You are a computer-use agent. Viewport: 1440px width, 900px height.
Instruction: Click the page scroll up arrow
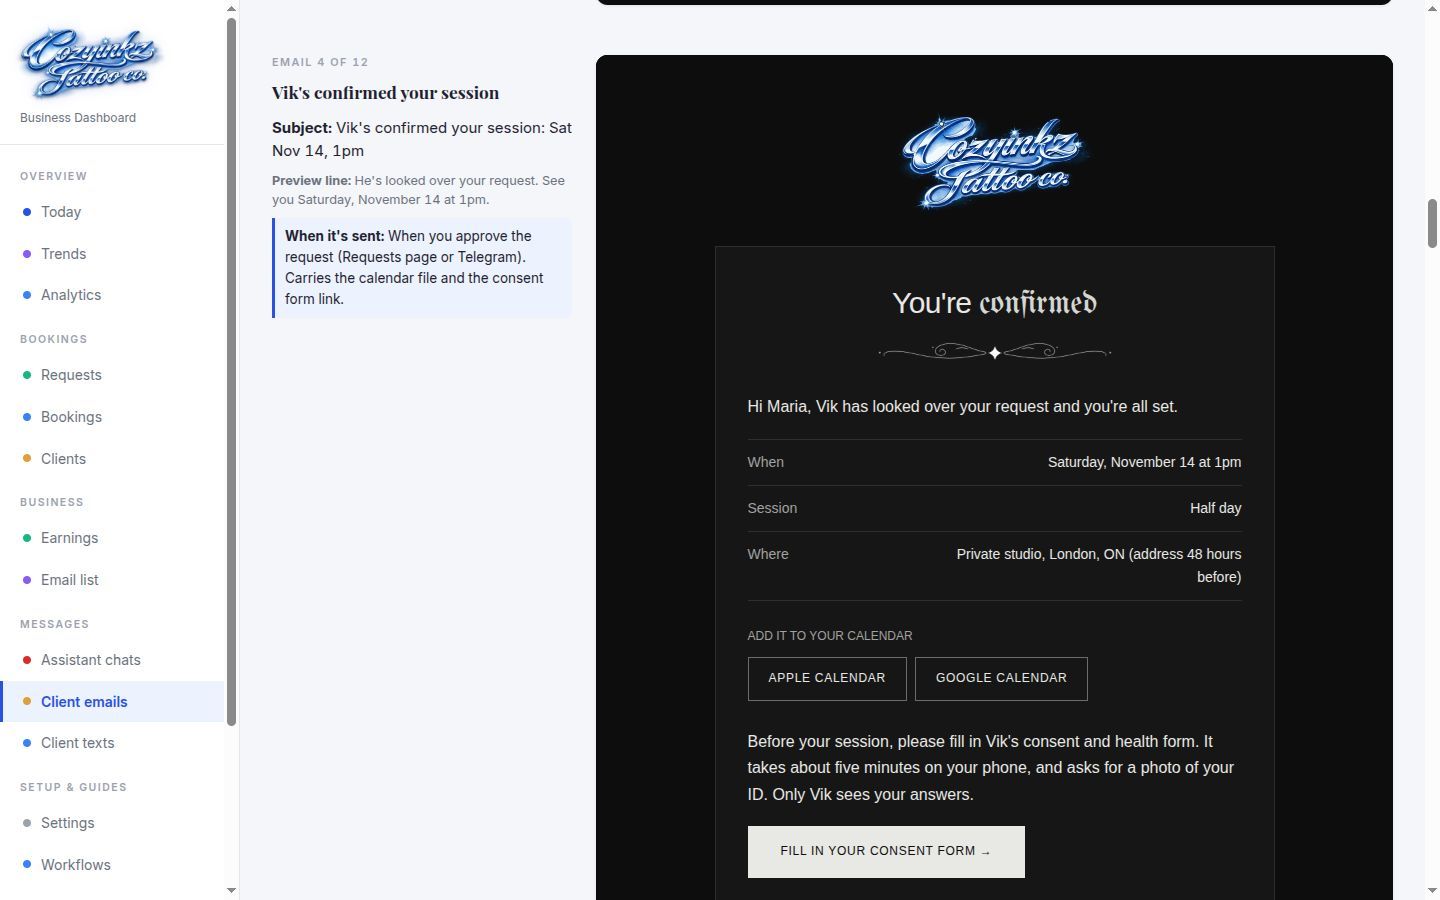tap(1432, 8)
